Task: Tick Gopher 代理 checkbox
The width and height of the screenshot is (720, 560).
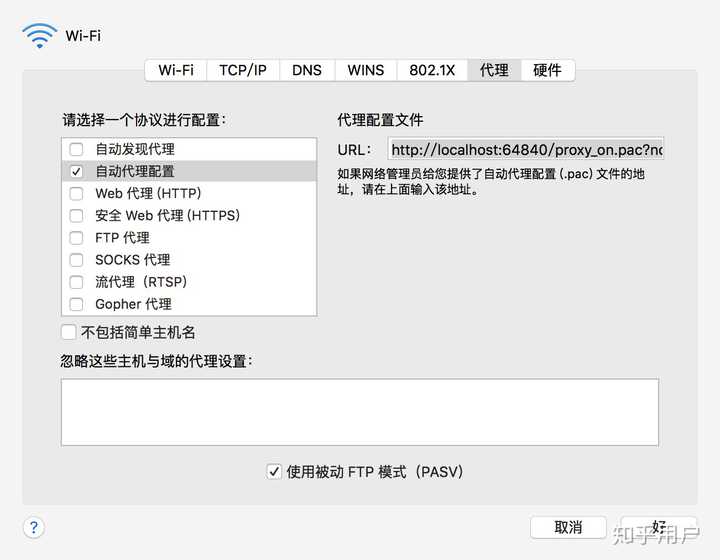Action: [76, 304]
